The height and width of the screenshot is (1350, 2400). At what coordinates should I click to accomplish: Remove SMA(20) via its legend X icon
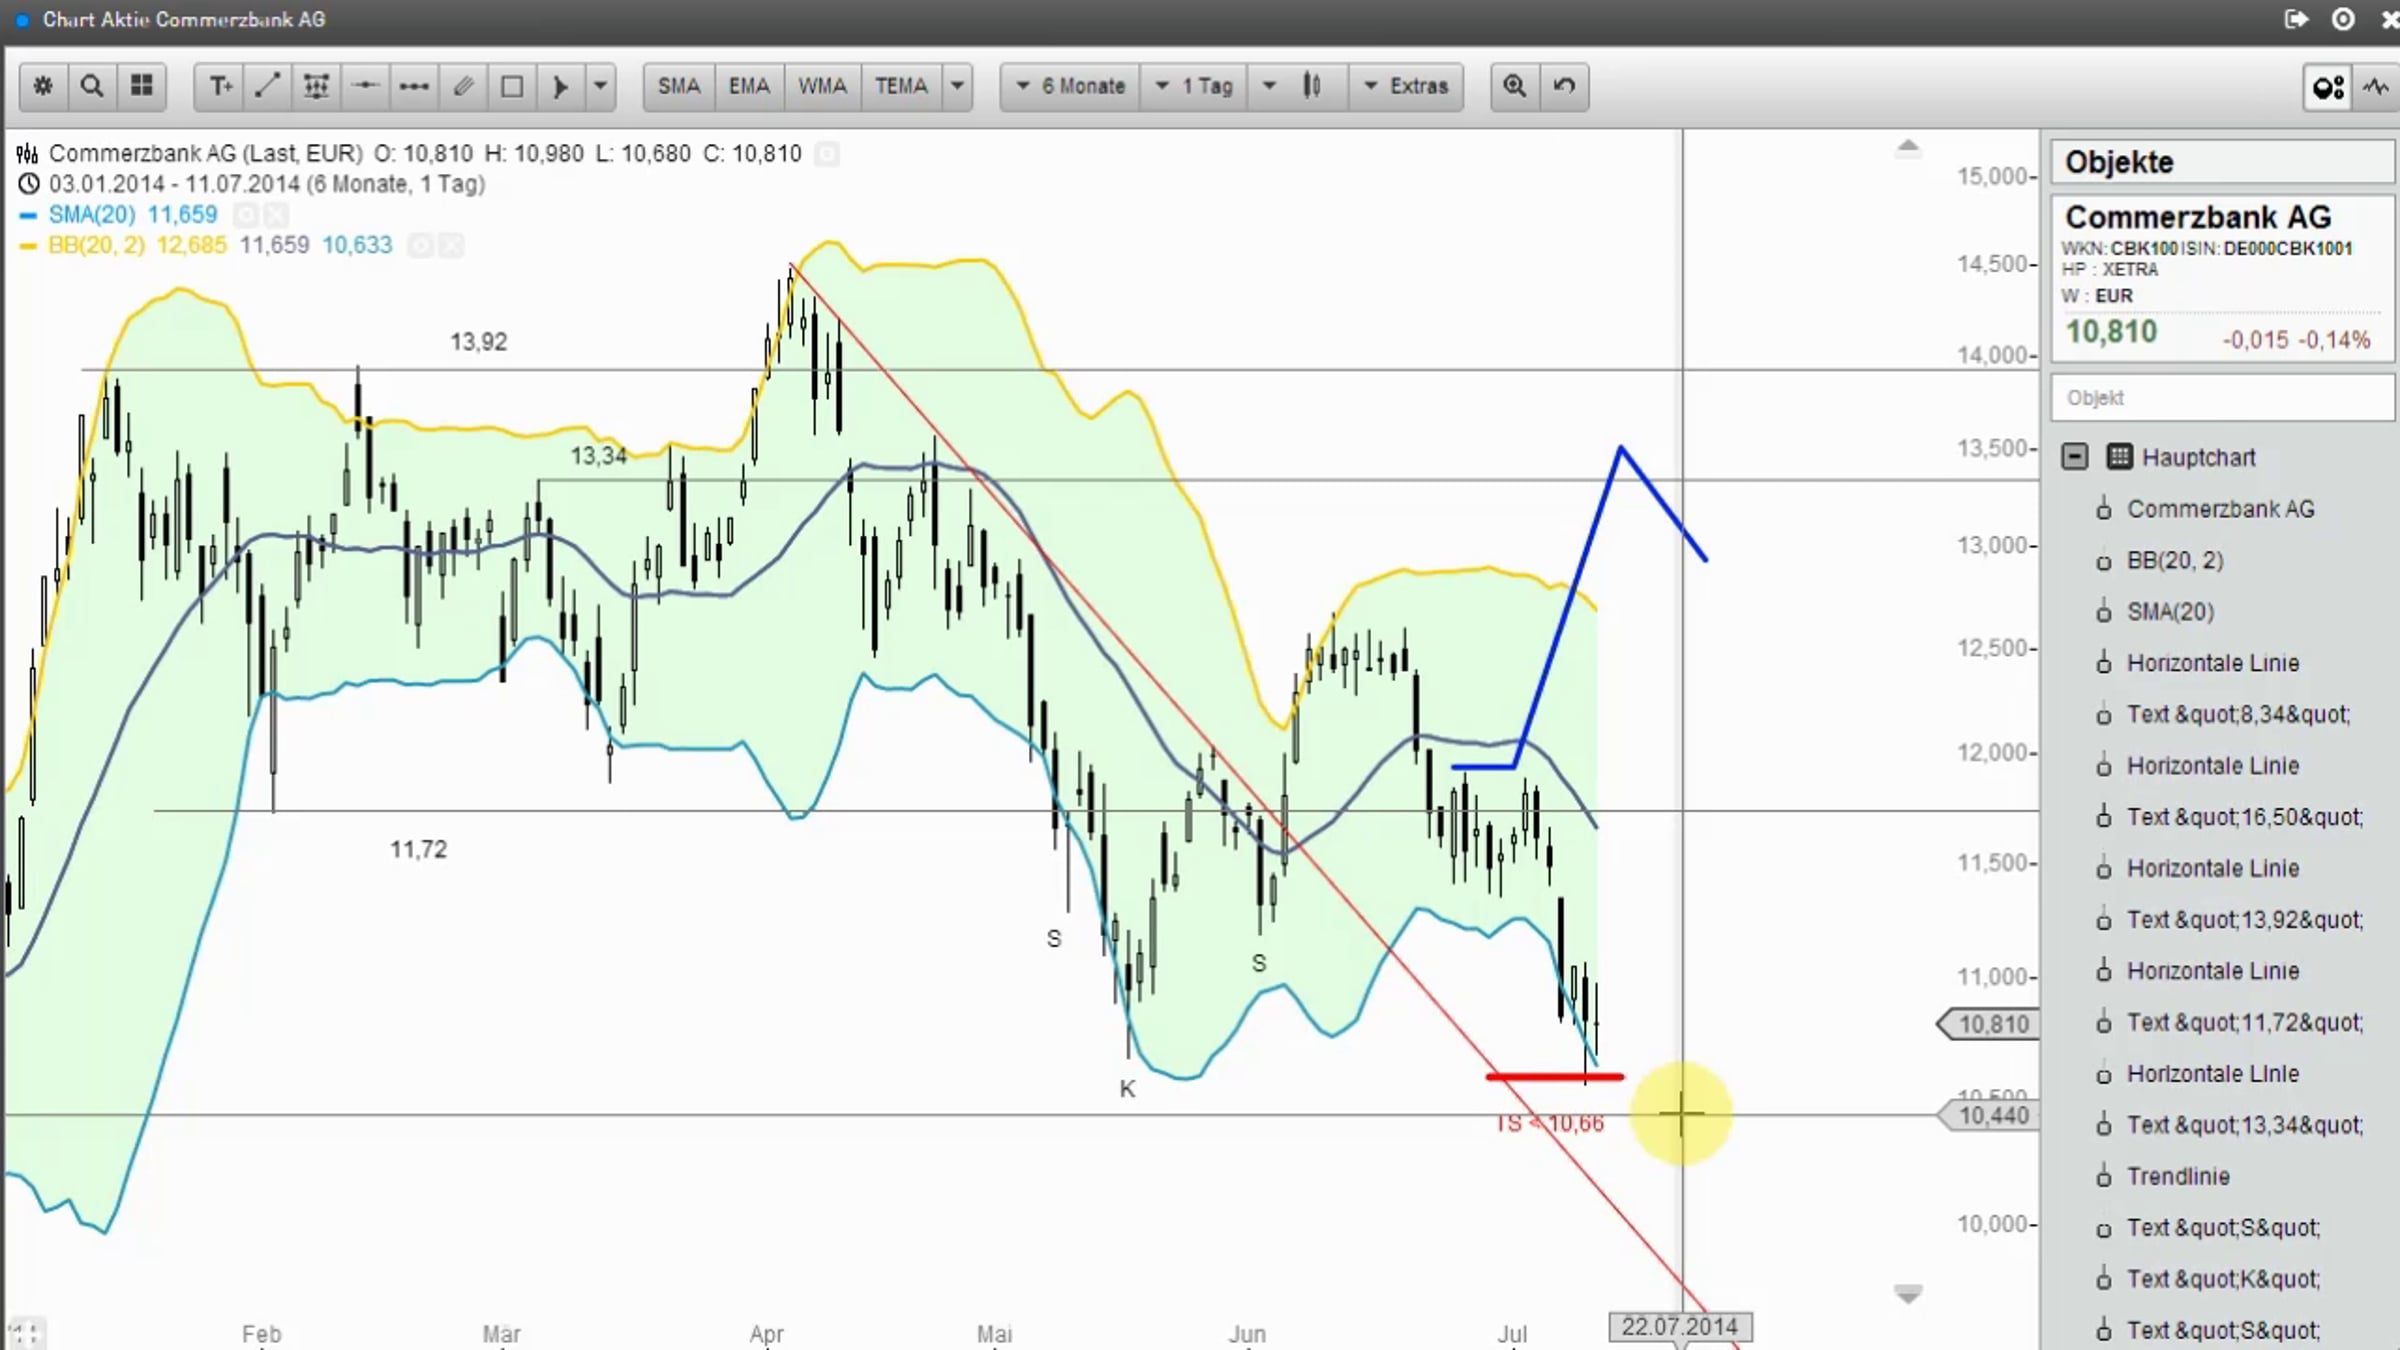tap(276, 215)
